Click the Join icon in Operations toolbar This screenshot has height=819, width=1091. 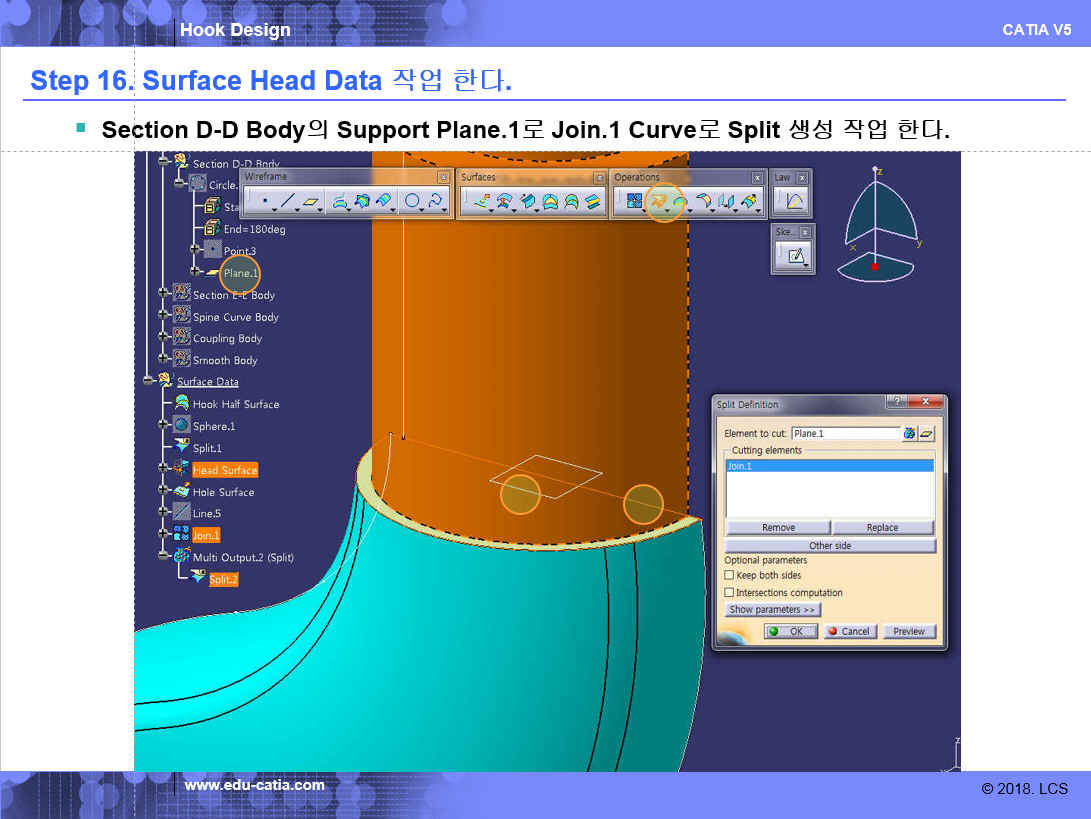click(x=633, y=202)
